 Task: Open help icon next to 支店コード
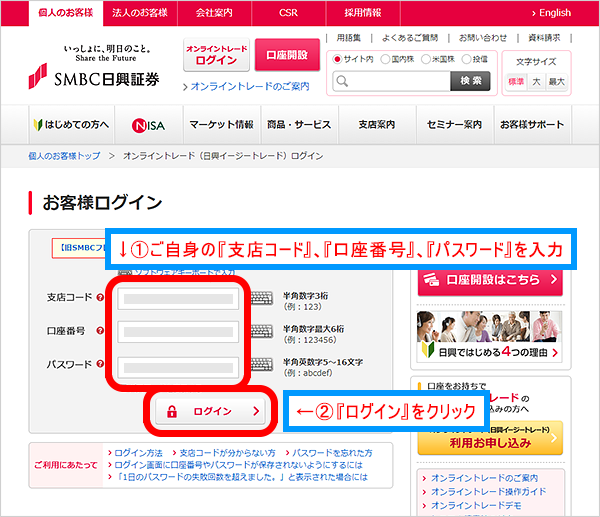pos(100,297)
